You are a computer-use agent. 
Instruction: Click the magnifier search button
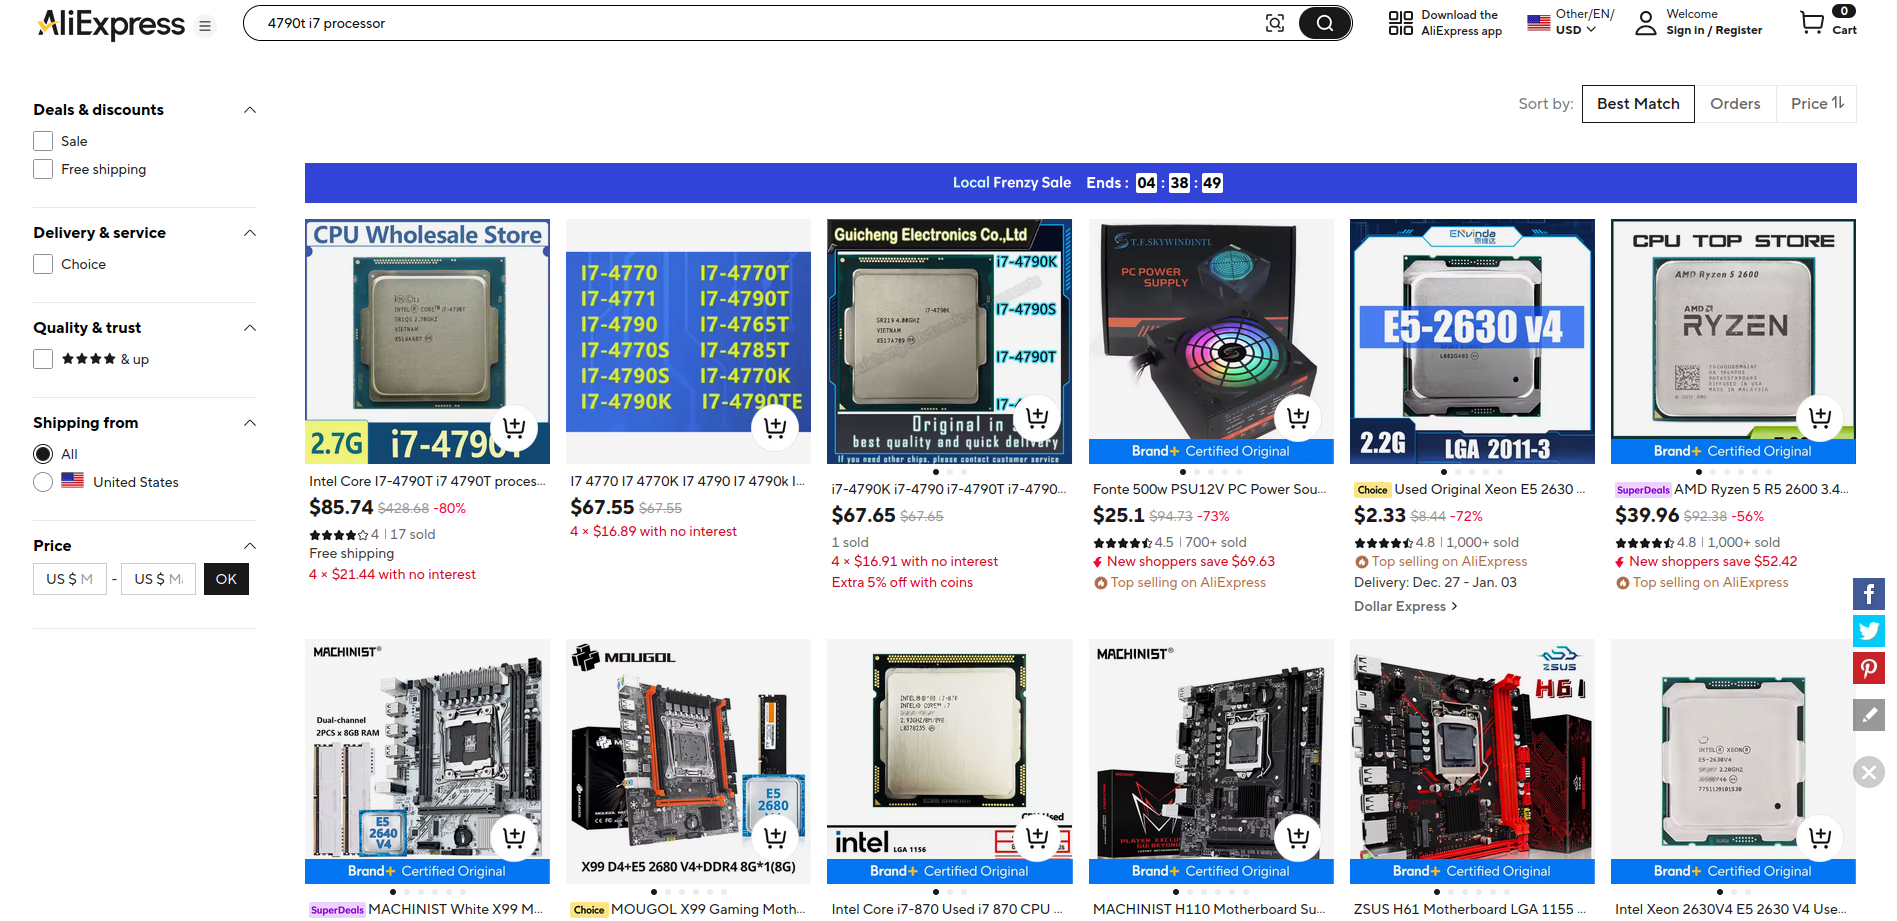click(1325, 23)
